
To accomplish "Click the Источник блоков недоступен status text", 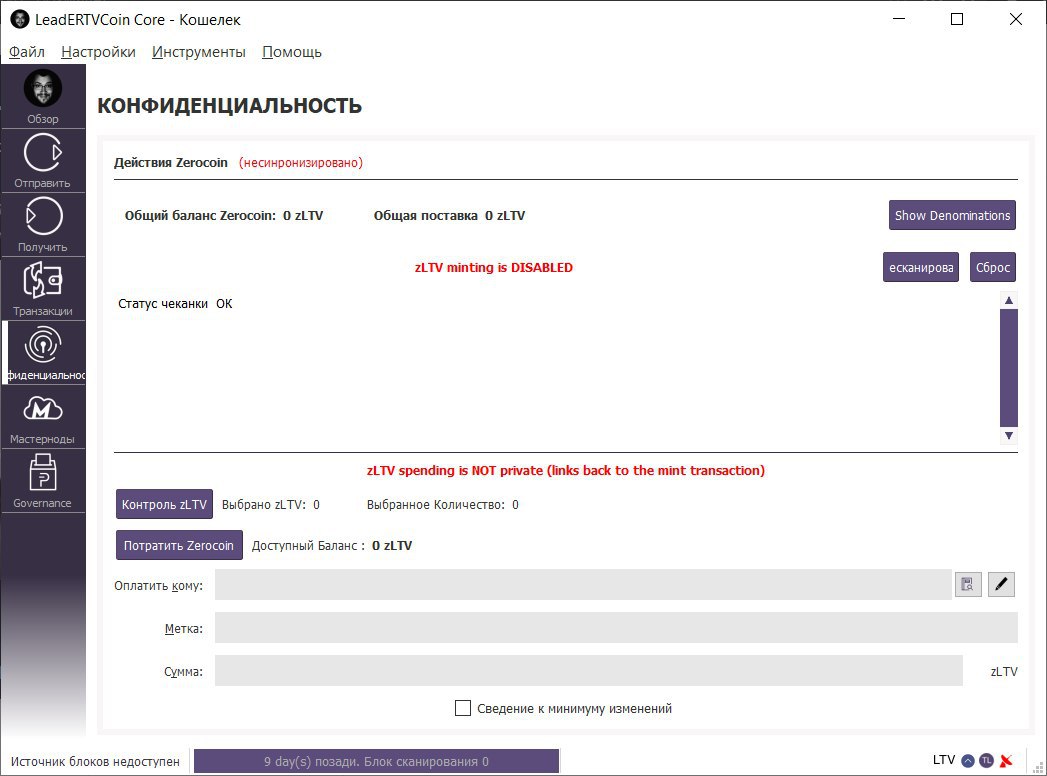I will pos(95,761).
